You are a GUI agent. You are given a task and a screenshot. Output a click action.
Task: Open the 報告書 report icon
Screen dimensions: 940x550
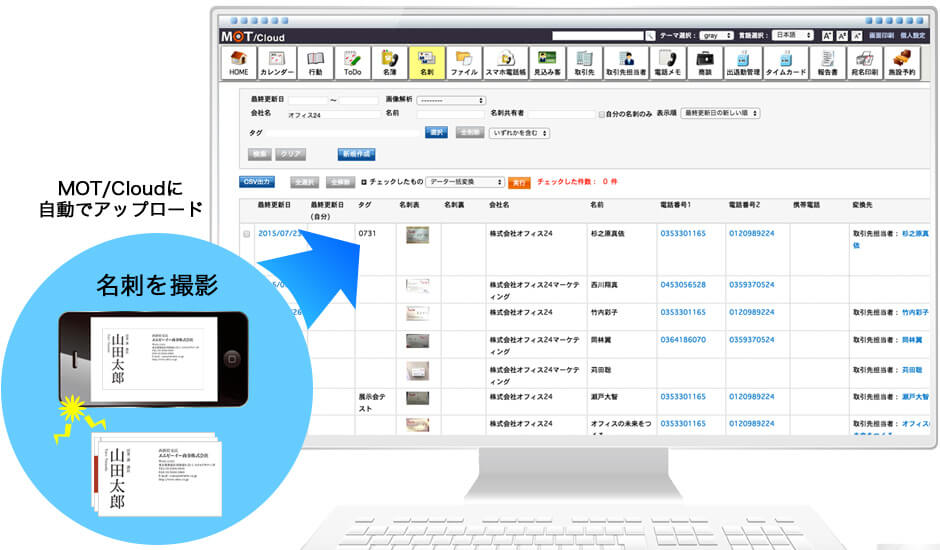(827, 62)
